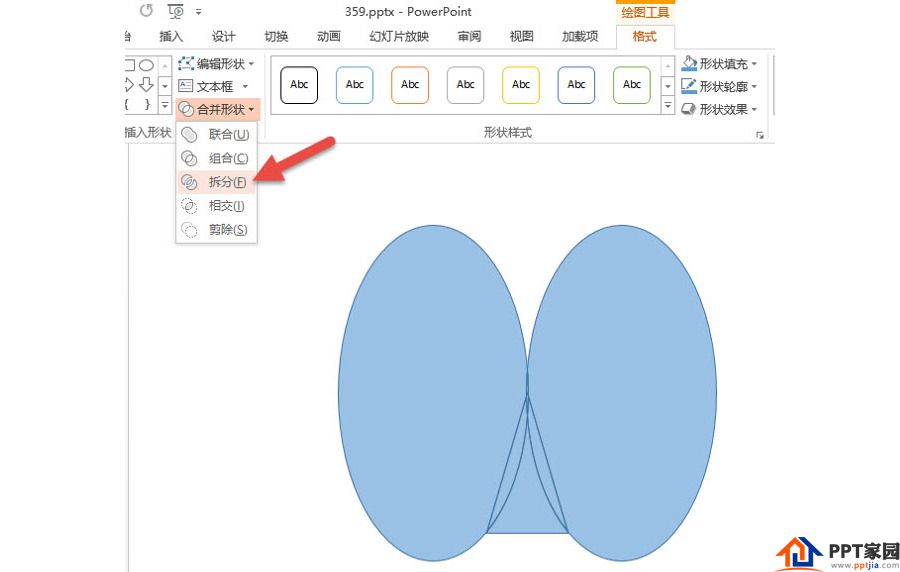
Task: Select the Split (拆分) merge option
Action: [x=216, y=182]
